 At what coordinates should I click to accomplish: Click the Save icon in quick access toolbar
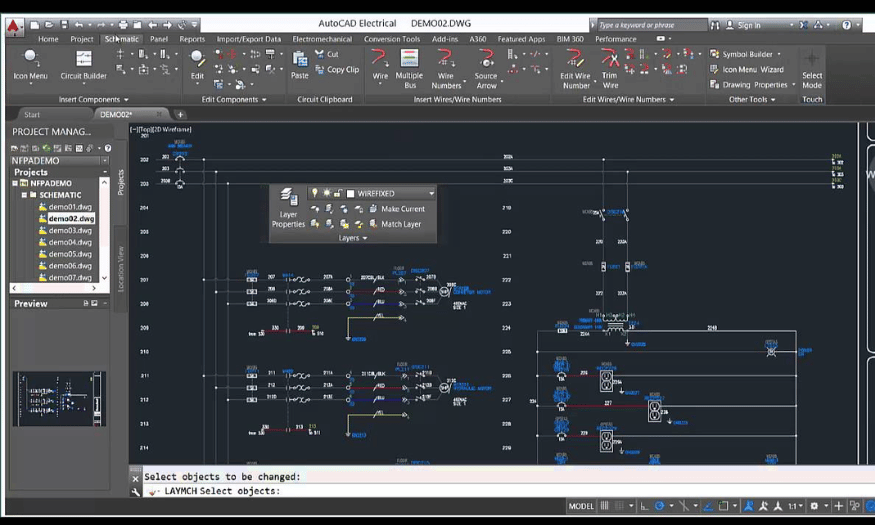click(x=64, y=25)
